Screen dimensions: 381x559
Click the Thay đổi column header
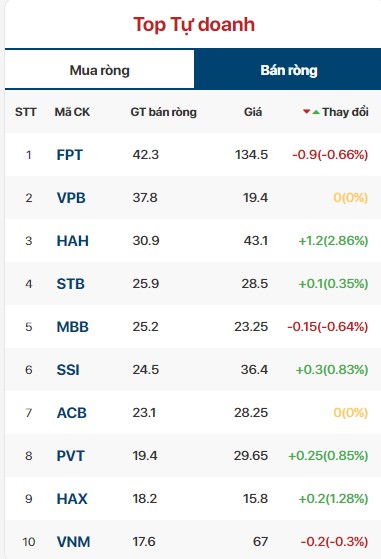[x=345, y=112]
